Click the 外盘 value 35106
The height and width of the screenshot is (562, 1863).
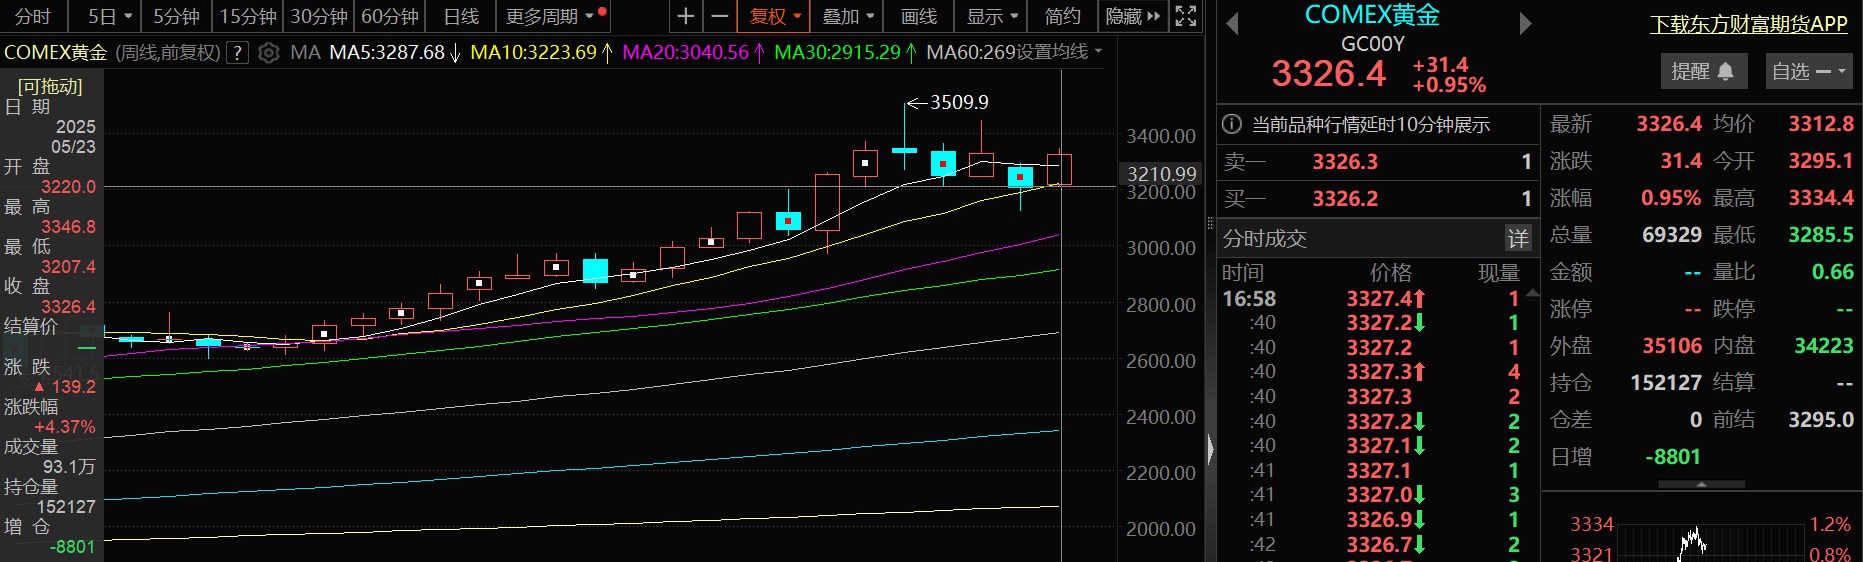1672,346
